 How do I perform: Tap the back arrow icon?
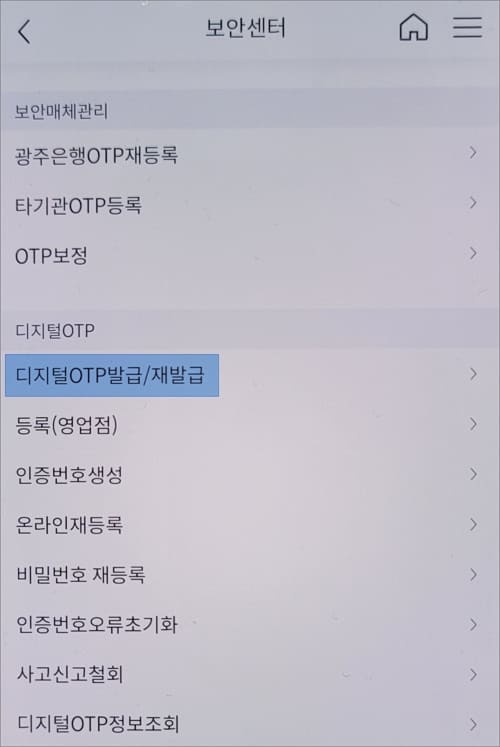point(24,32)
